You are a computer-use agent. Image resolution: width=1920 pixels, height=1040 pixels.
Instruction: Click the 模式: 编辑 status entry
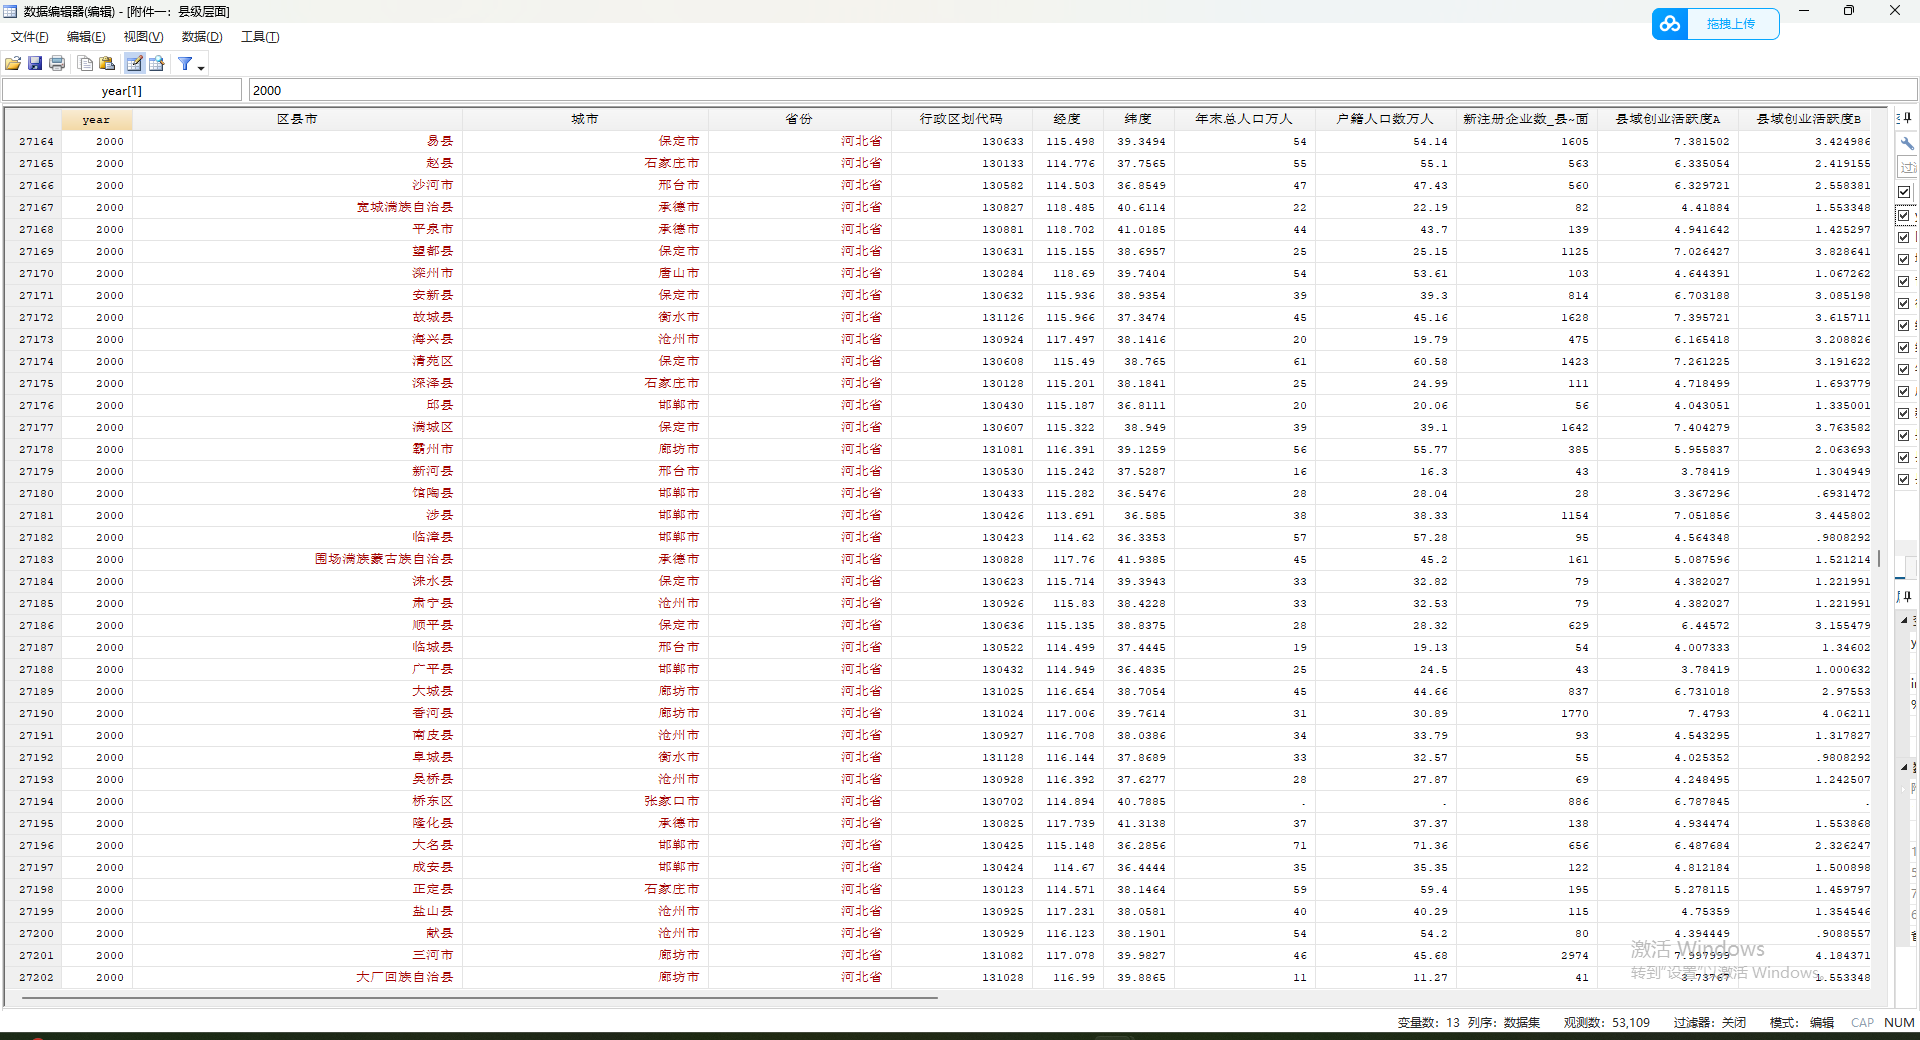[x=1802, y=1023]
